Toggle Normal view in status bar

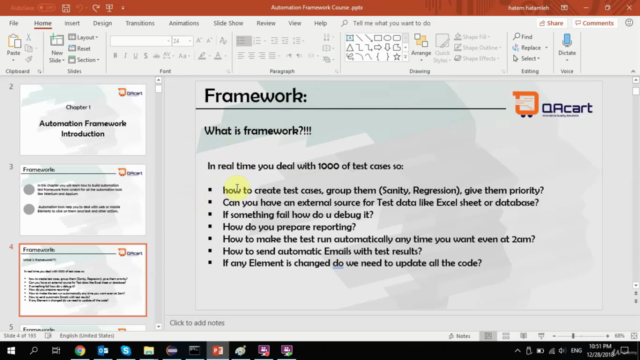[488, 336]
